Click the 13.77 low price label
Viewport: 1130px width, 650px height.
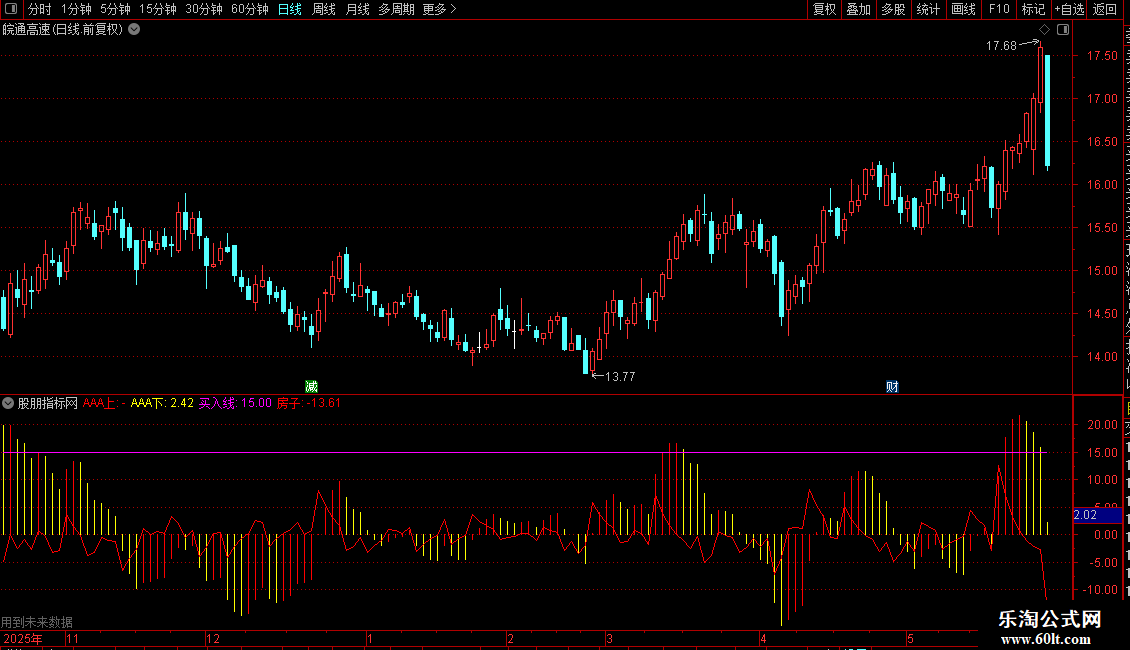point(620,377)
